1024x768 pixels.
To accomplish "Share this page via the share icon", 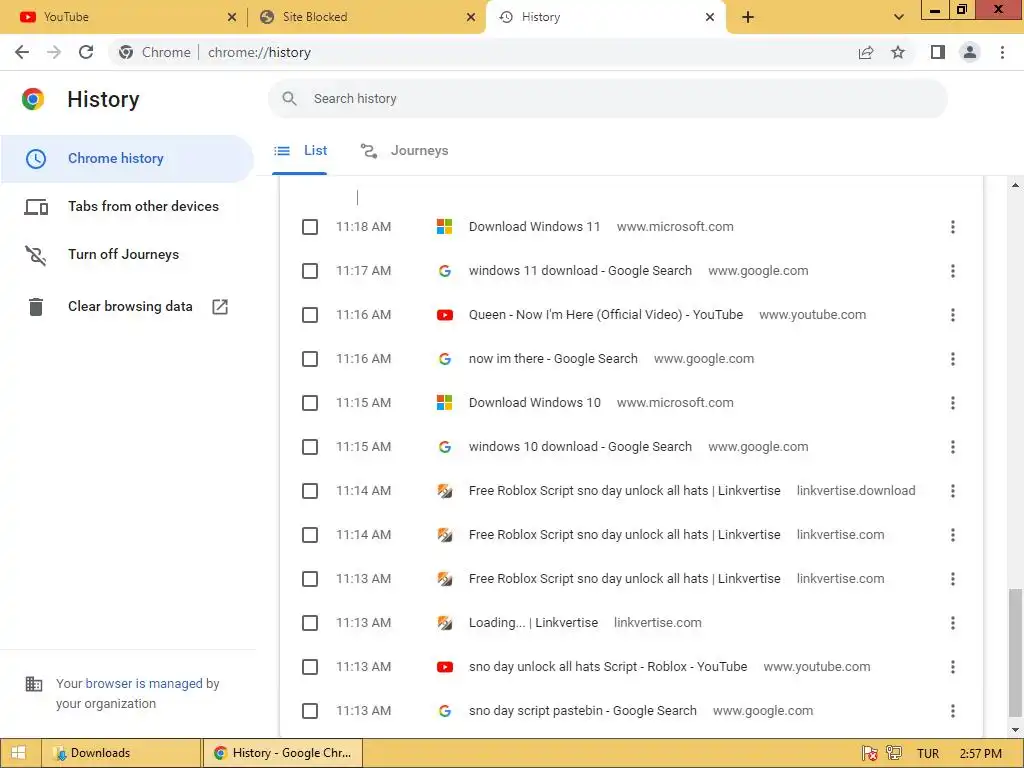I will (x=866, y=52).
